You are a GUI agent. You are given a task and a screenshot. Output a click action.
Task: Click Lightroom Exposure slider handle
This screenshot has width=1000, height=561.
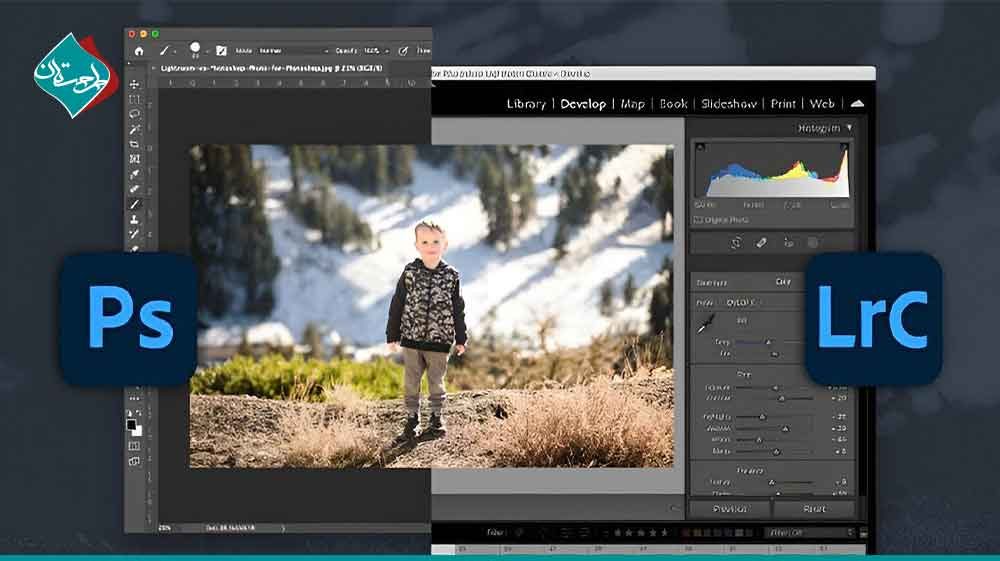coord(776,388)
